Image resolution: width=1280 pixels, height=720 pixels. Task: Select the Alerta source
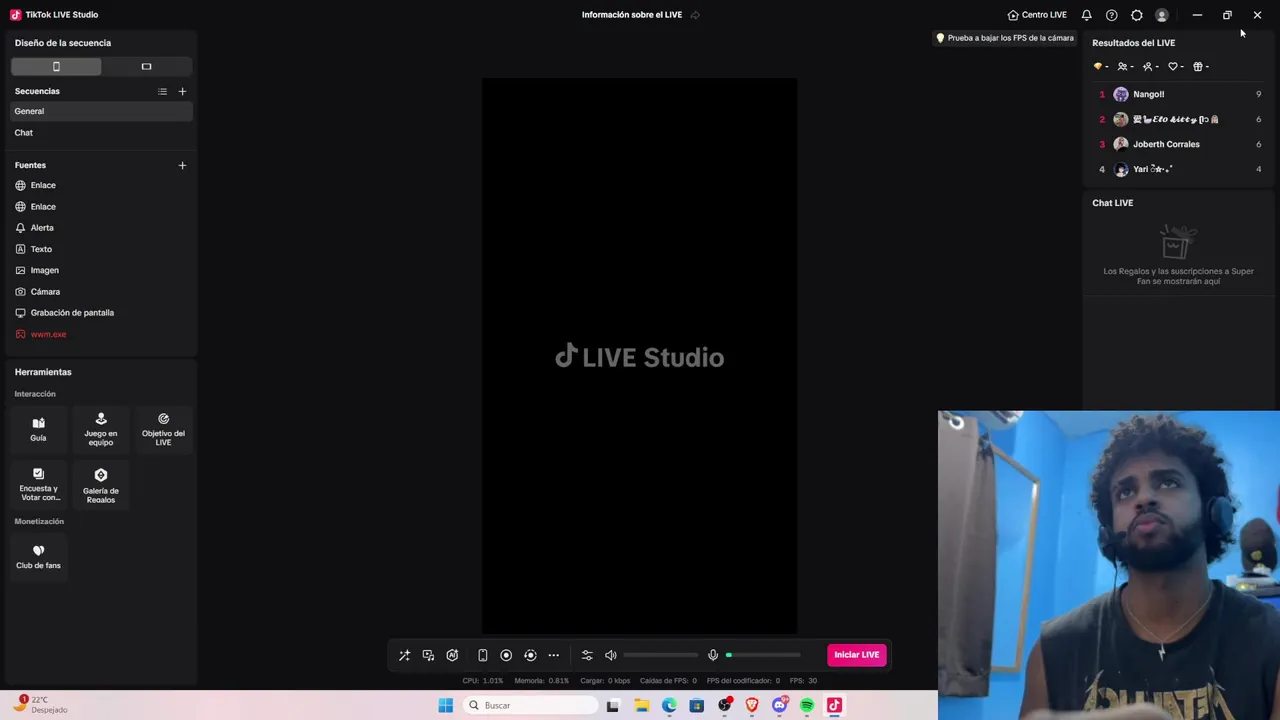click(100, 228)
